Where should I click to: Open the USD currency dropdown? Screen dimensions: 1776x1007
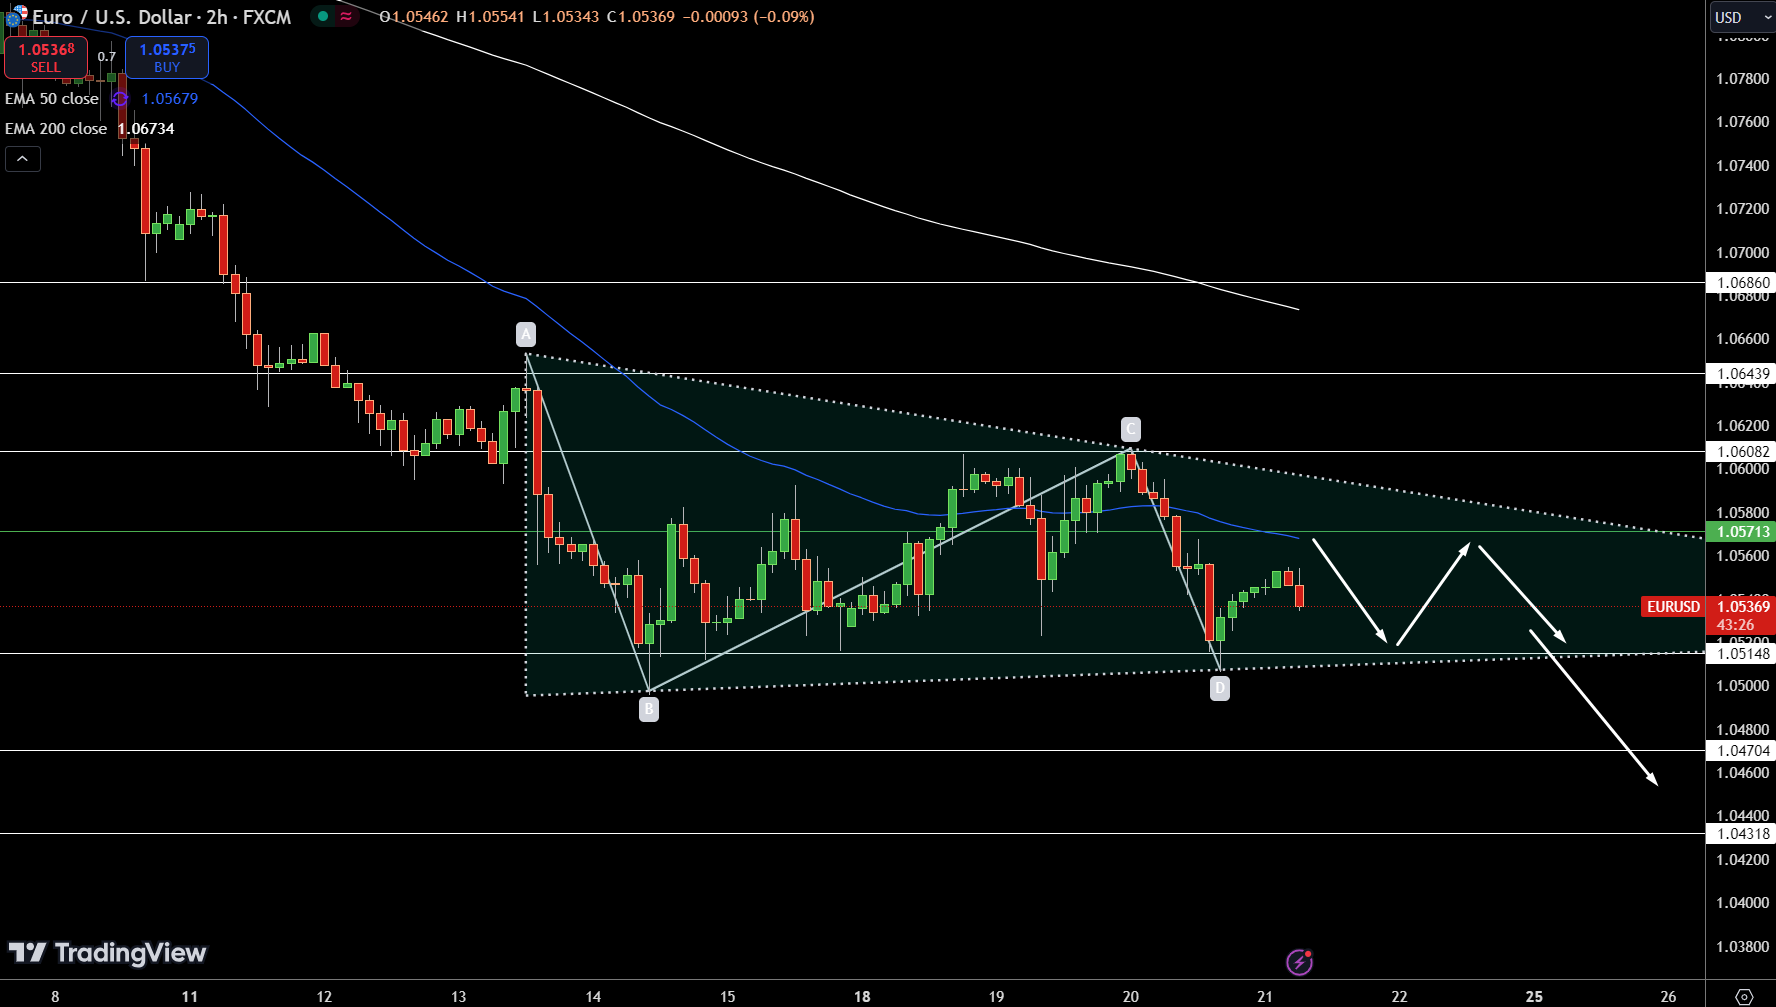coord(1741,17)
